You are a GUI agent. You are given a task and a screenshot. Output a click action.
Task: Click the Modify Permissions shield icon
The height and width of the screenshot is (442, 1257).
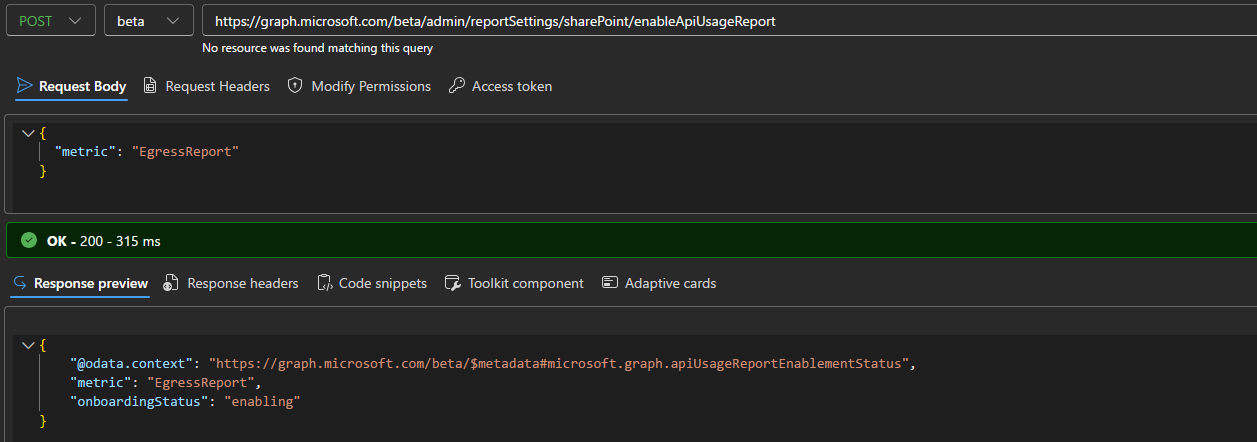pyautogui.click(x=295, y=86)
